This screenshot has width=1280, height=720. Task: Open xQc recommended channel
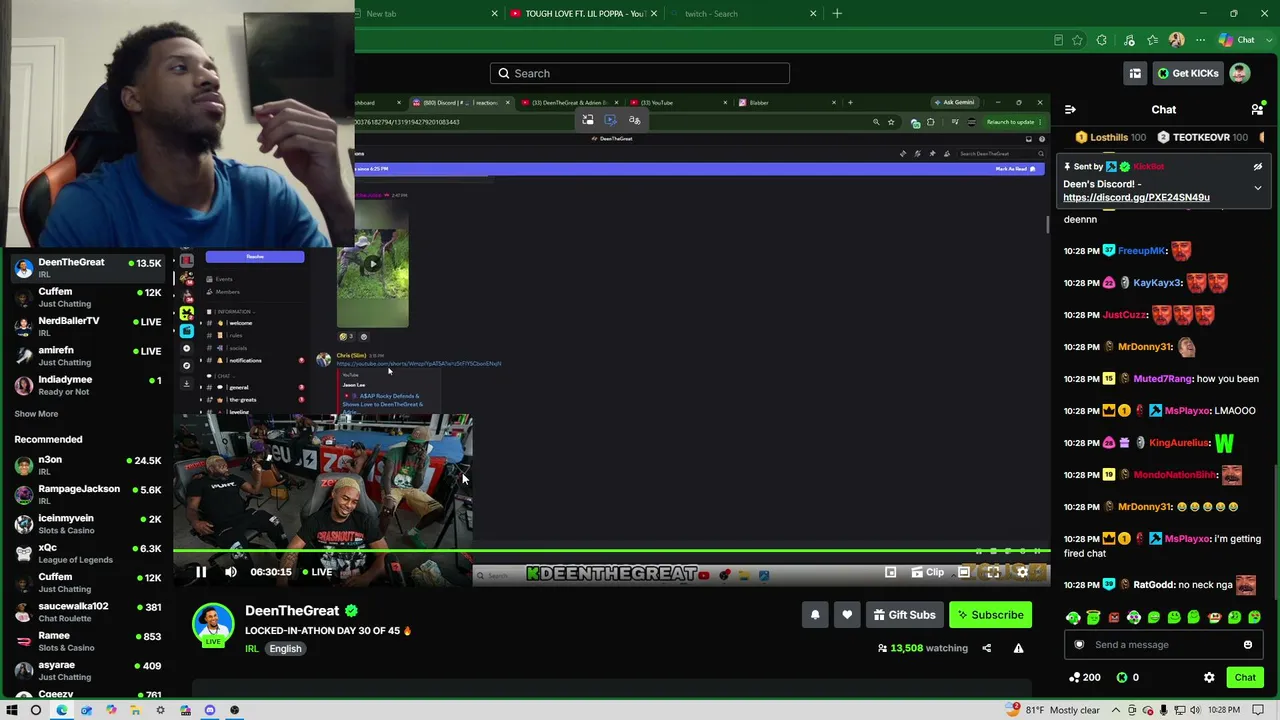87,553
